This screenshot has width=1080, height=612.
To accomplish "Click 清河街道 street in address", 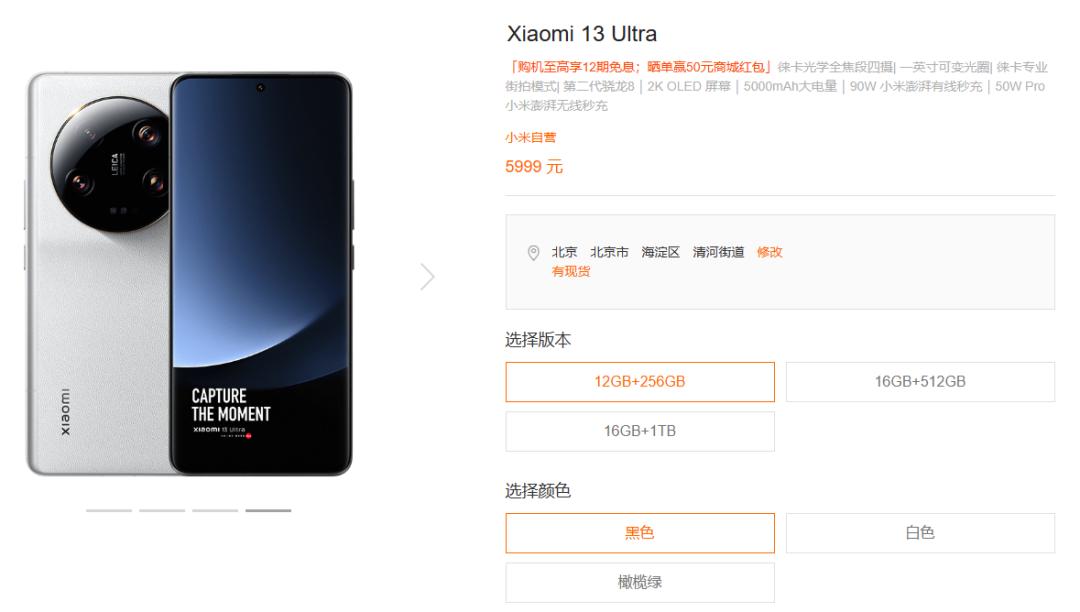I will coord(718,252).
